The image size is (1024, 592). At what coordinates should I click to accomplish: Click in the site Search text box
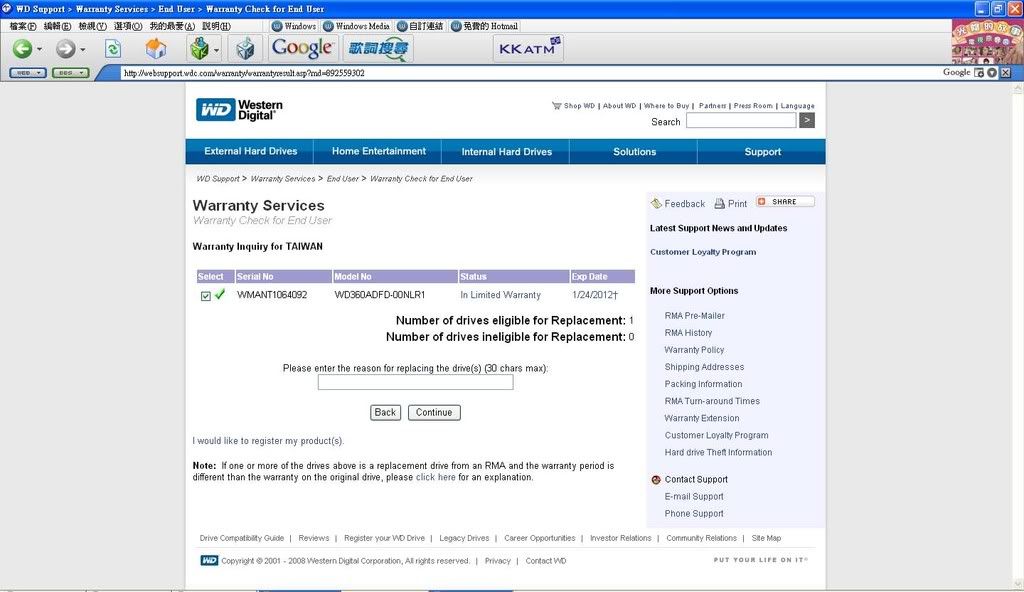(x=741, y=120)
